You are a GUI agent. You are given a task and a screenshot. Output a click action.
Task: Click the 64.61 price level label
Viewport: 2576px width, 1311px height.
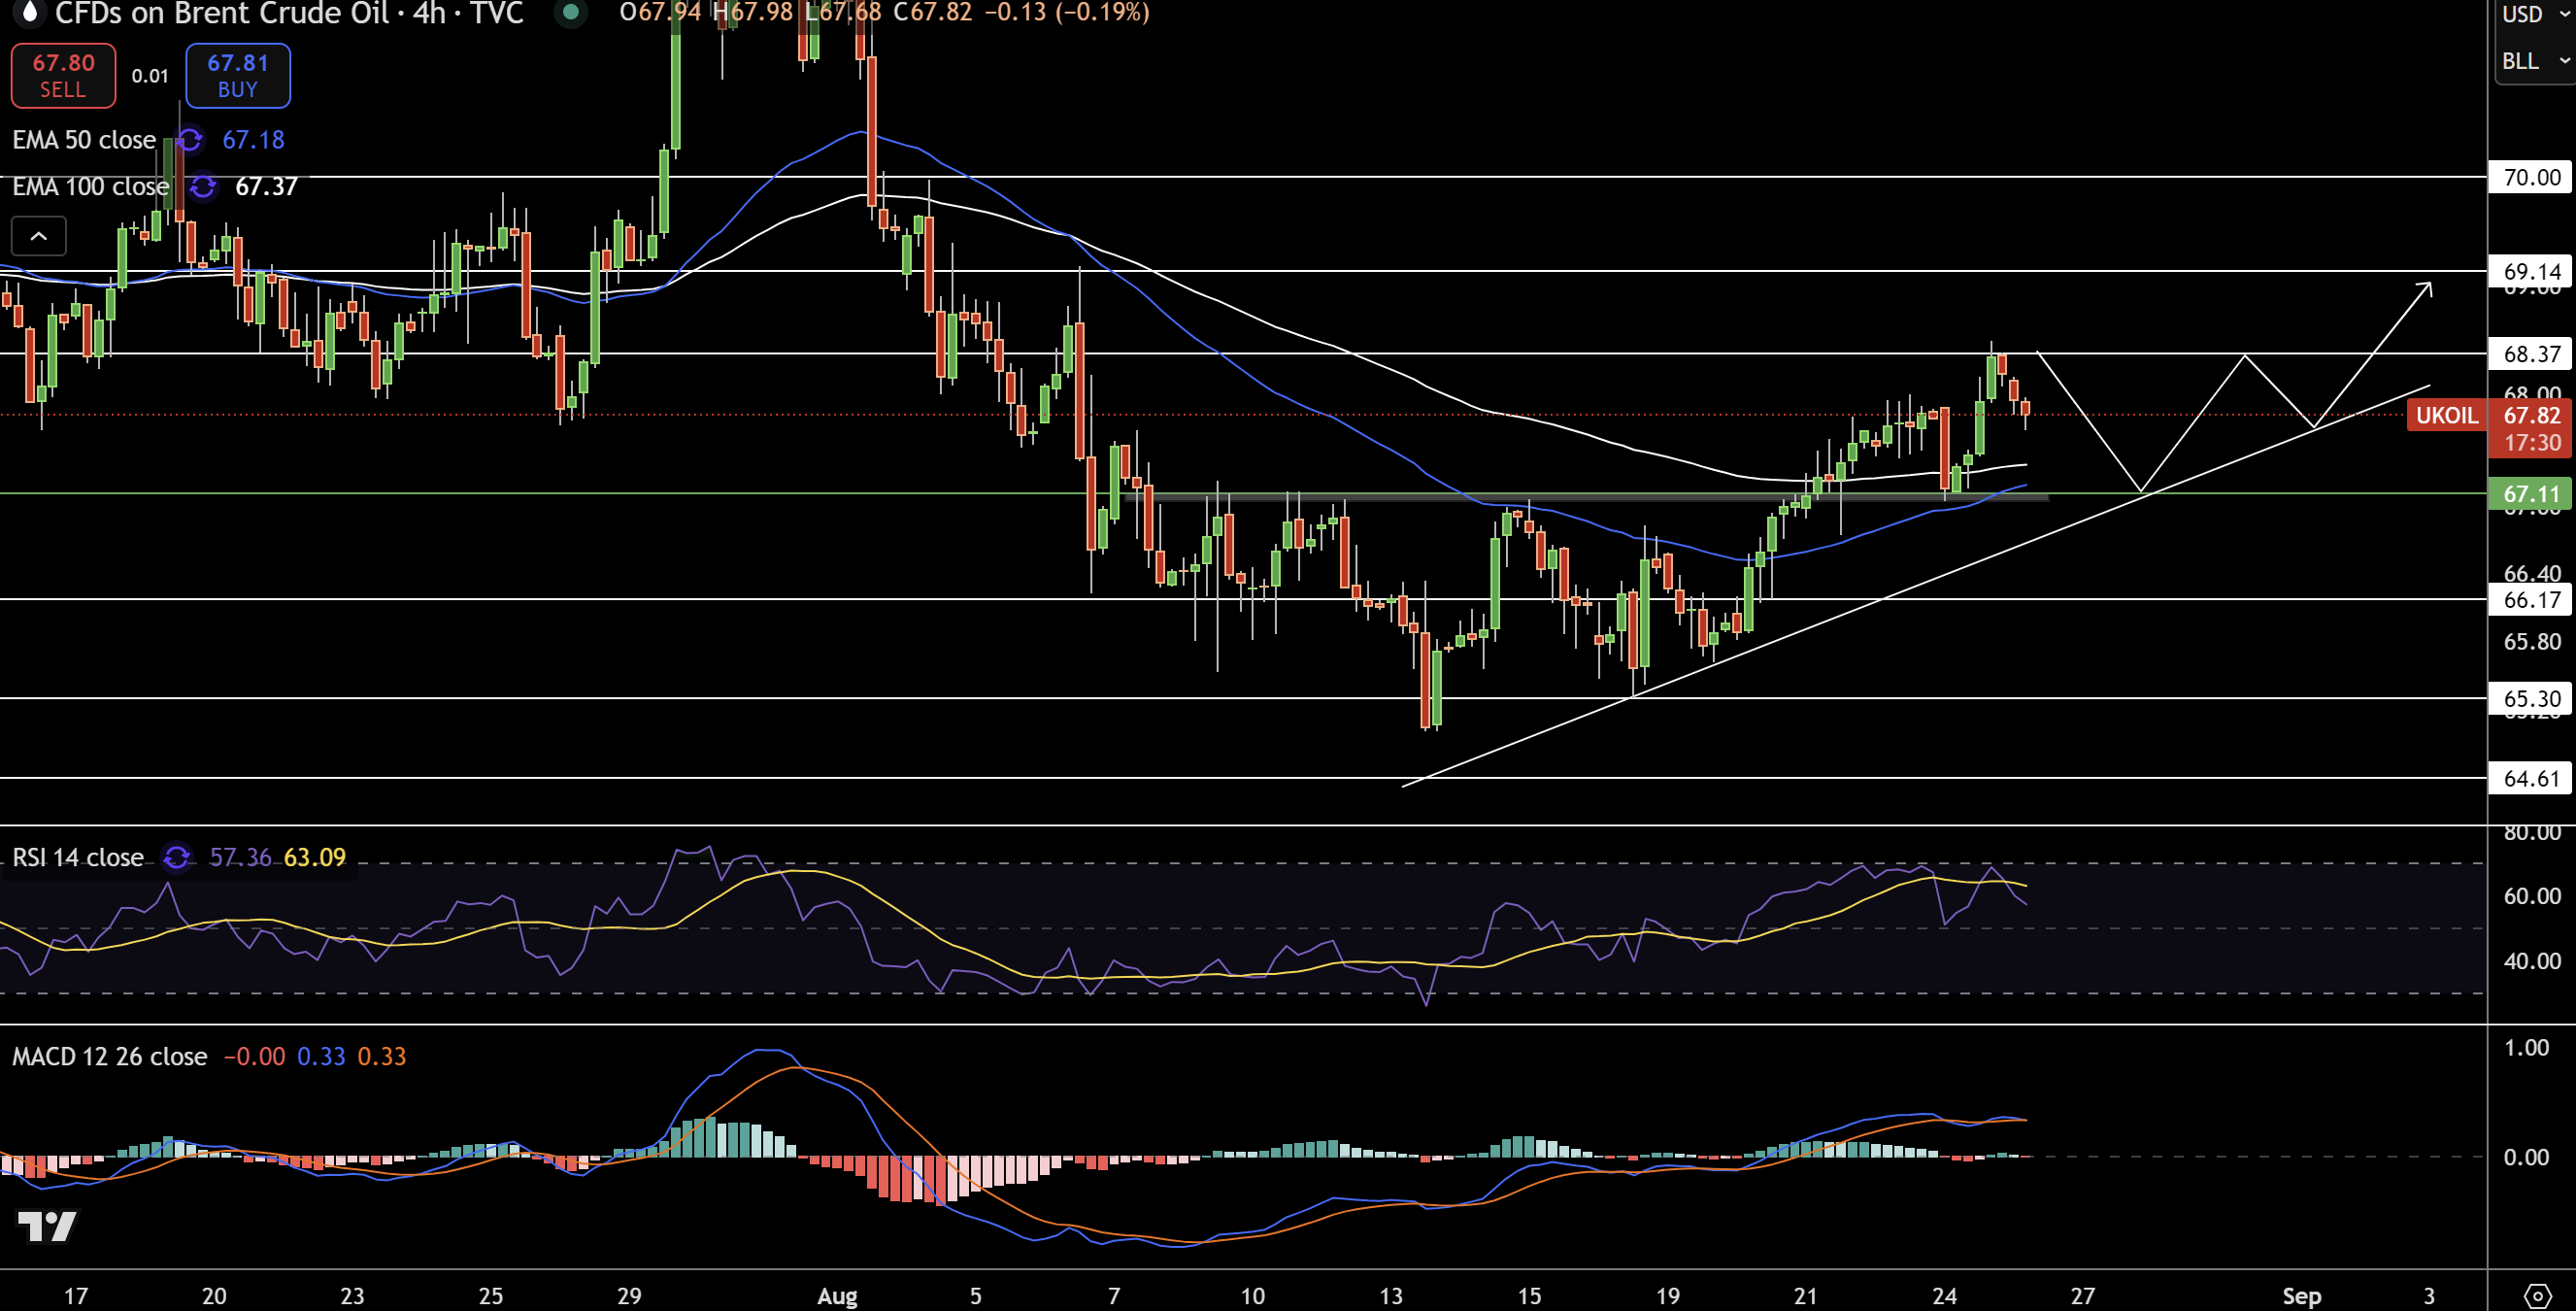click(x=2531, y=779)
